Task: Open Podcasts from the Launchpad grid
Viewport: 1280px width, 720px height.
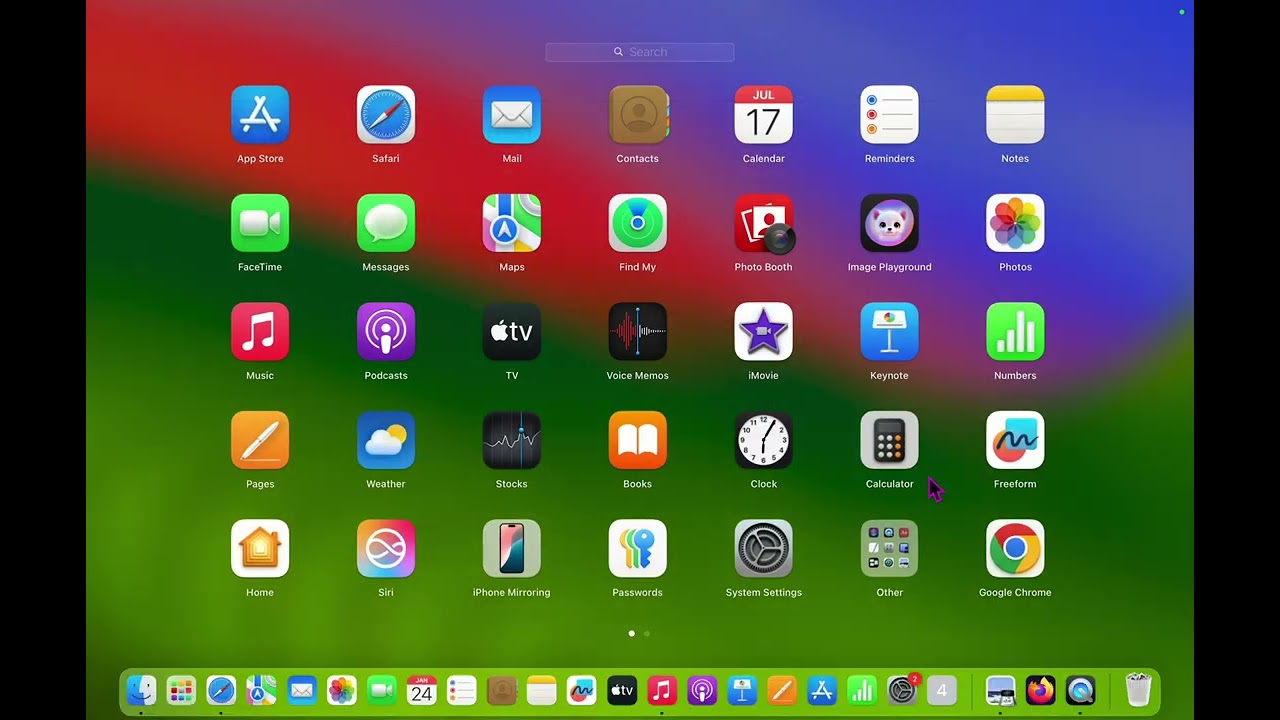Action: point(386,332)
